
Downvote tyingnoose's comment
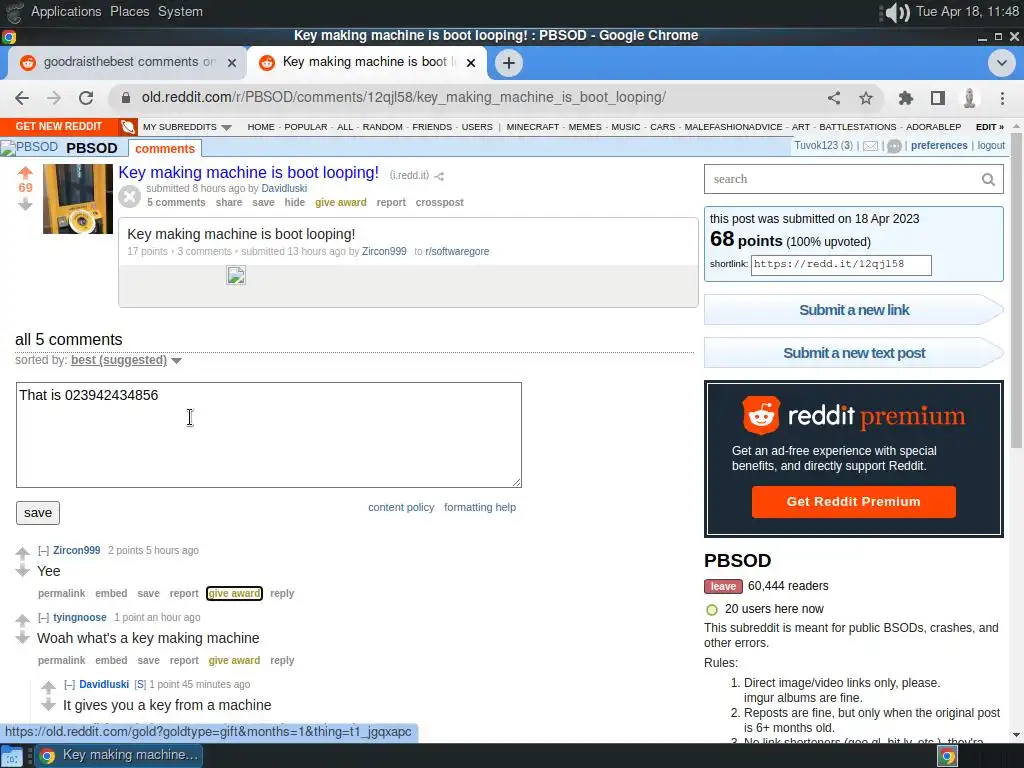coord(22,637)
